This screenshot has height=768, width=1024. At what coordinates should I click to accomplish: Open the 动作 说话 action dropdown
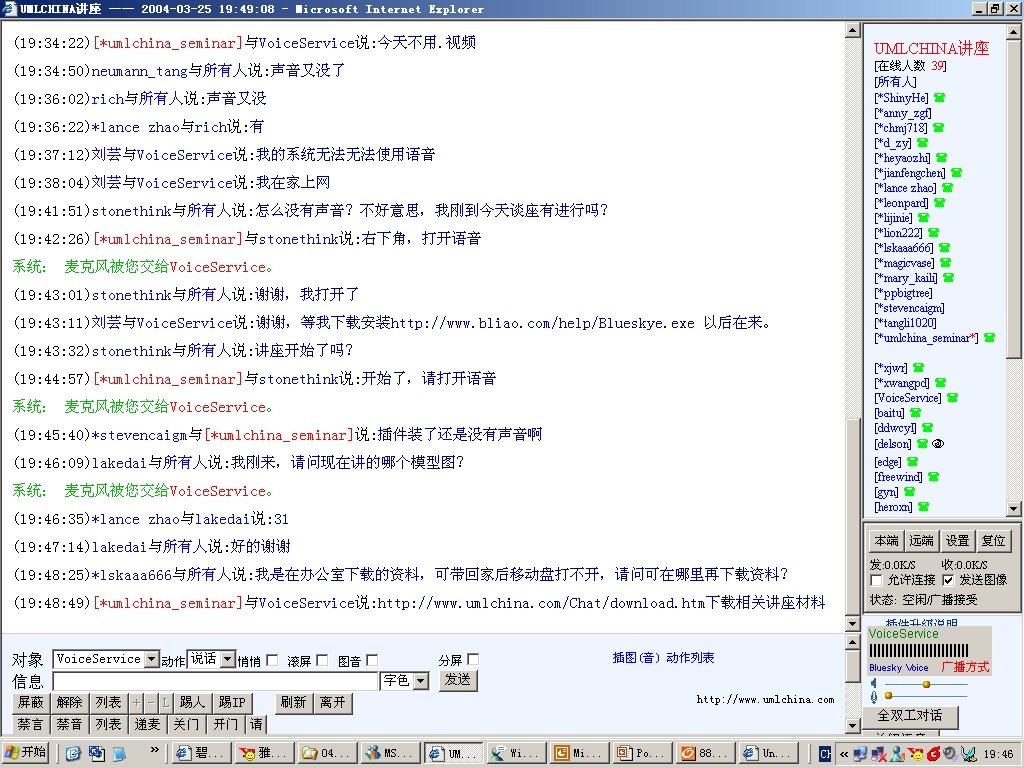pos(228,659)
